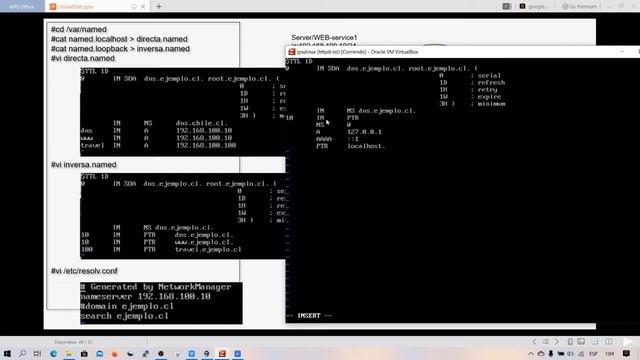
Task: Click 'search ejemplo.cl' line in image
Action: [124, 316]
